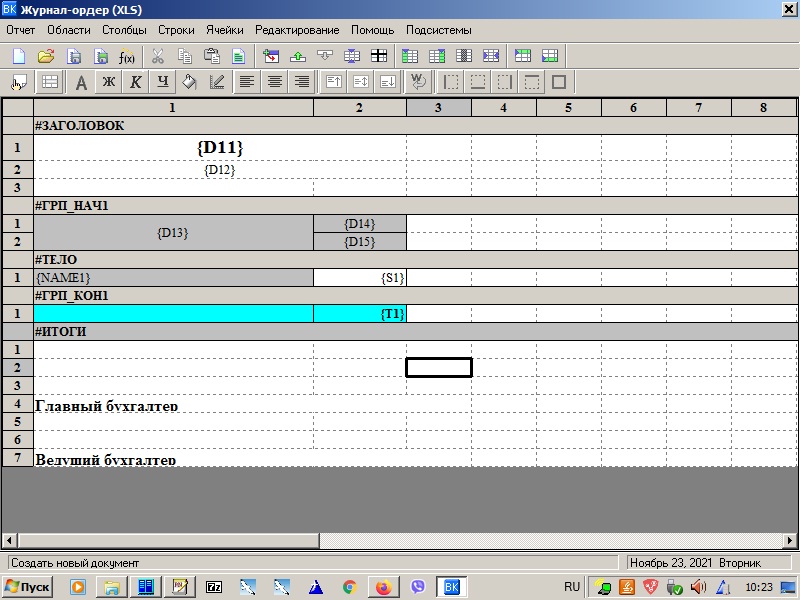Click the Пуск start button
The width and height of the screenshot is (800, 600).
click(28, 587)
